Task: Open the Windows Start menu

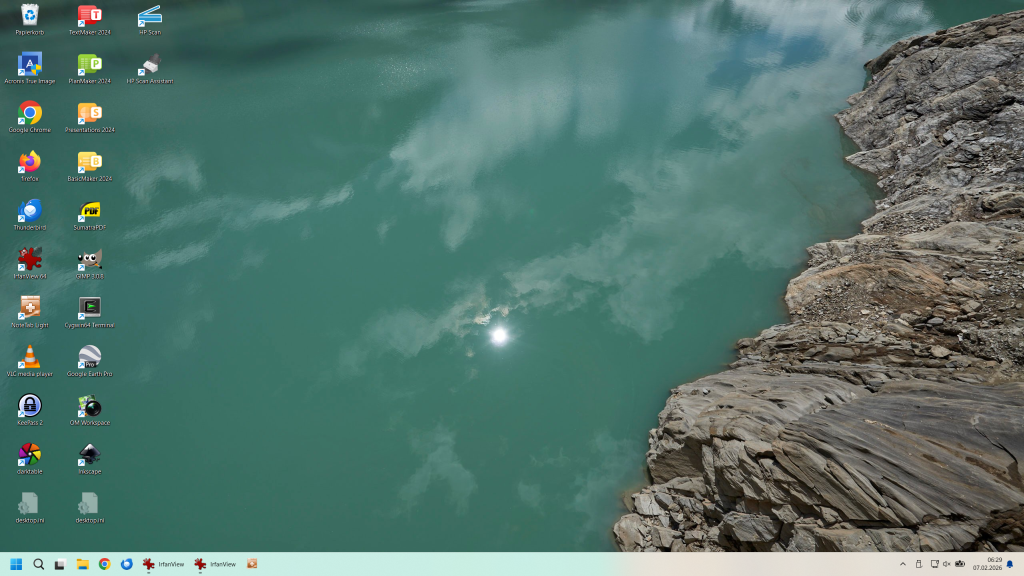Action: click(16, 564)
